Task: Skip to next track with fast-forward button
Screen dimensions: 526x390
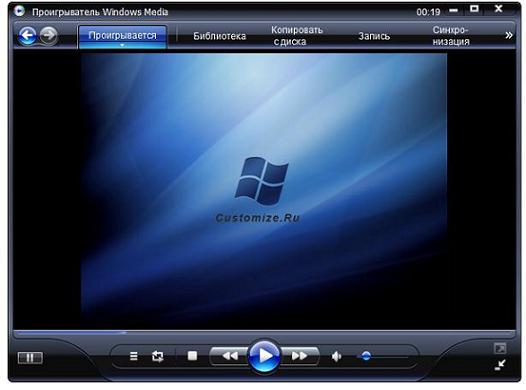Action: click(x=299, y=356)
